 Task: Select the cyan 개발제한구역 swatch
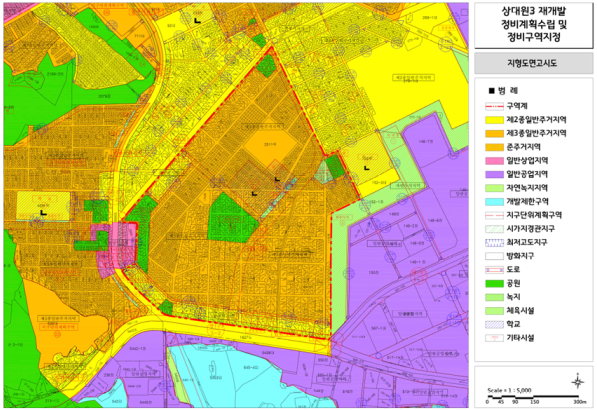click(x=494, y=202)
